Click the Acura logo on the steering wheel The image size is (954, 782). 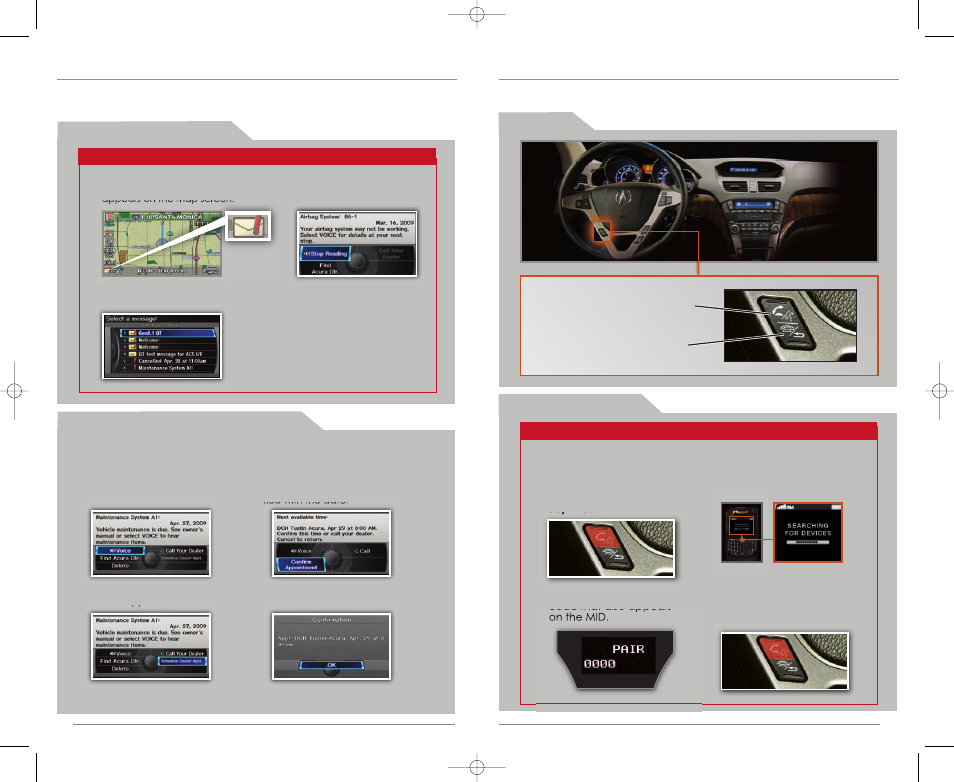622,197
